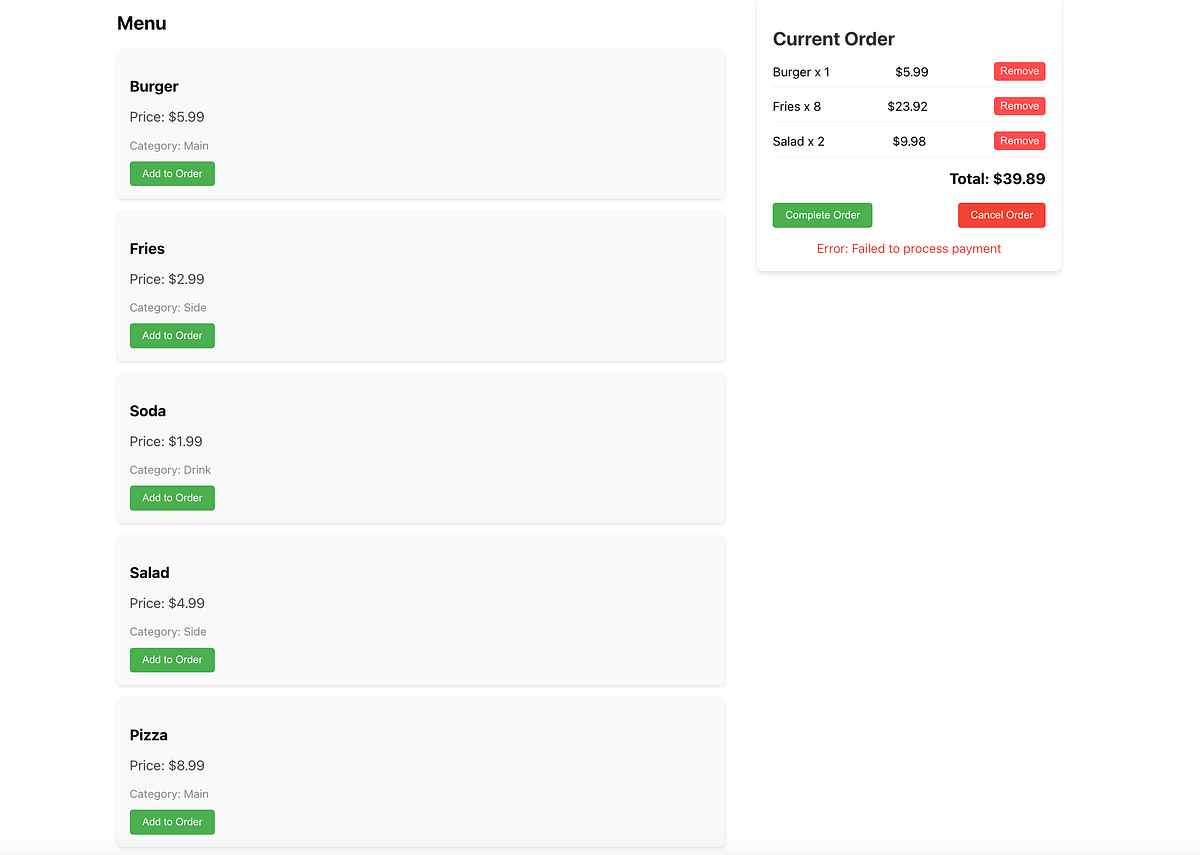1200x855 pixels.
Task: Add Burger to the order
Action: click(171, 173)
